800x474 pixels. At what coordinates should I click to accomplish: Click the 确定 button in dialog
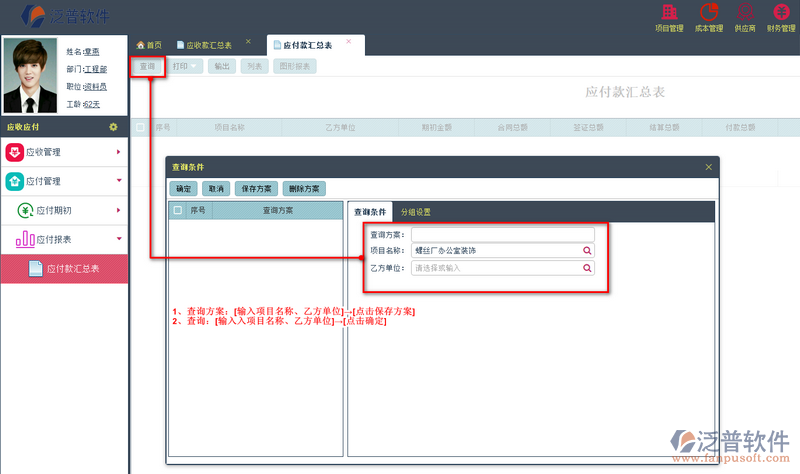[x=184, y=189]
